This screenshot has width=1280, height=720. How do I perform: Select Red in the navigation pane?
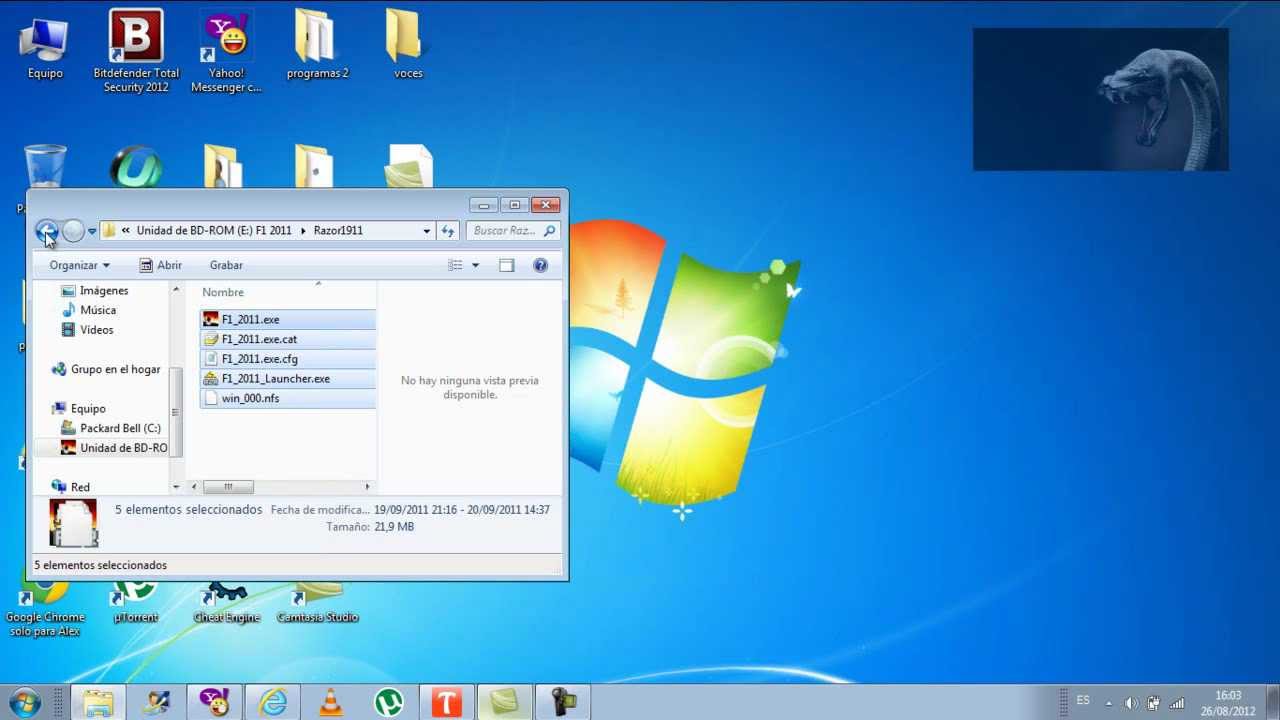tap(71, 487)
